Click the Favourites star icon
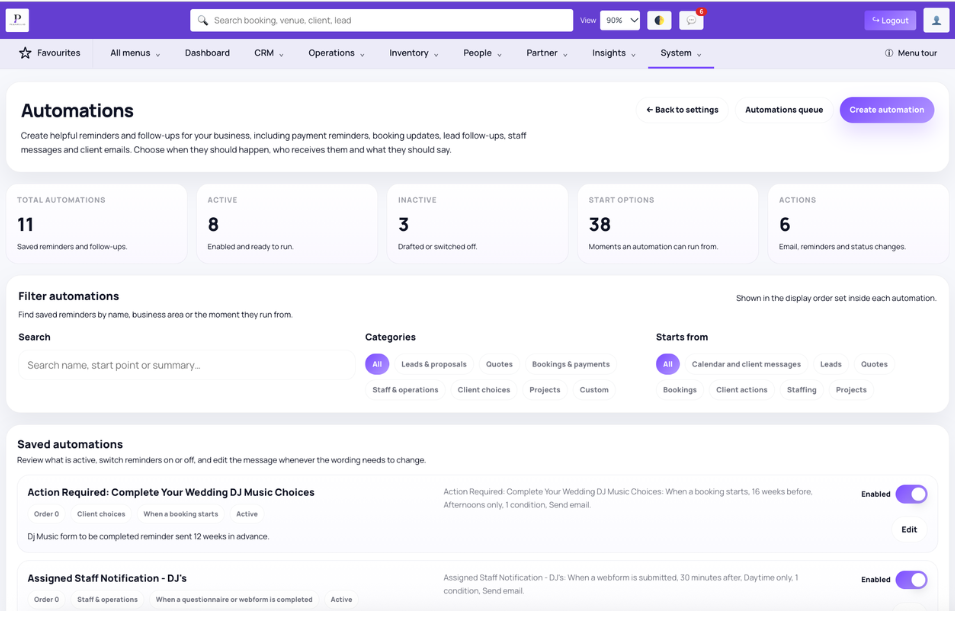This screenshot has height=630, width=955. 25,53
